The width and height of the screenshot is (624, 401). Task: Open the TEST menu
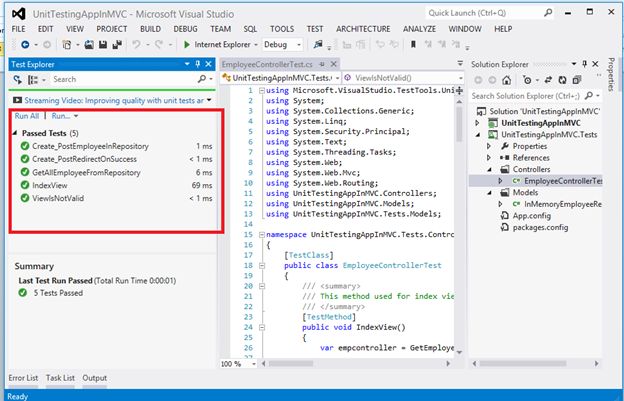(314, 29)
